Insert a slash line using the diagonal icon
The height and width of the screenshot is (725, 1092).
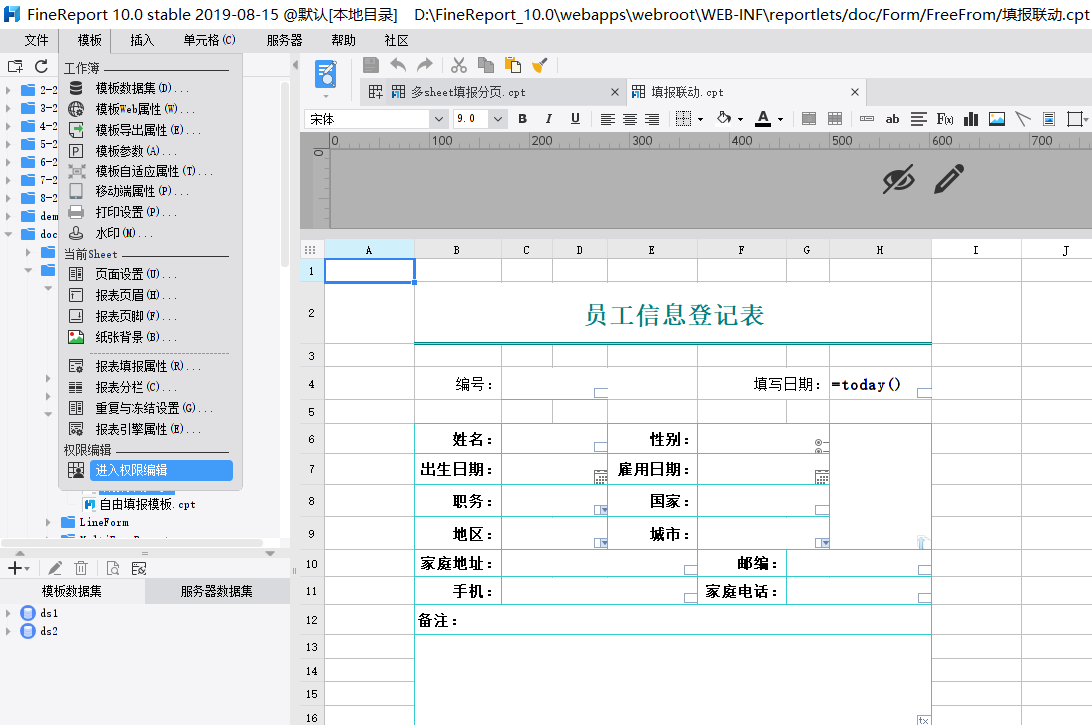pyautogui.click(x=1022, y=119)
